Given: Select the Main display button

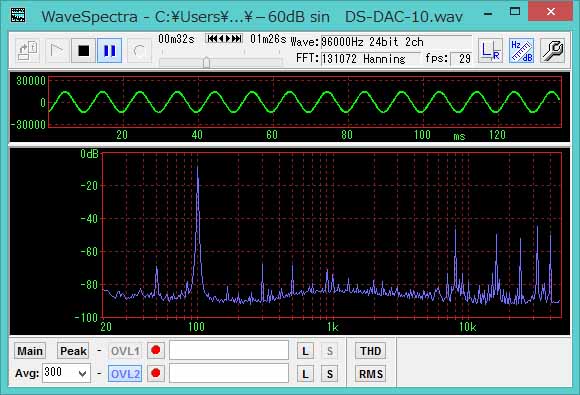Looking at the screenshot, I should click(30, 351).
